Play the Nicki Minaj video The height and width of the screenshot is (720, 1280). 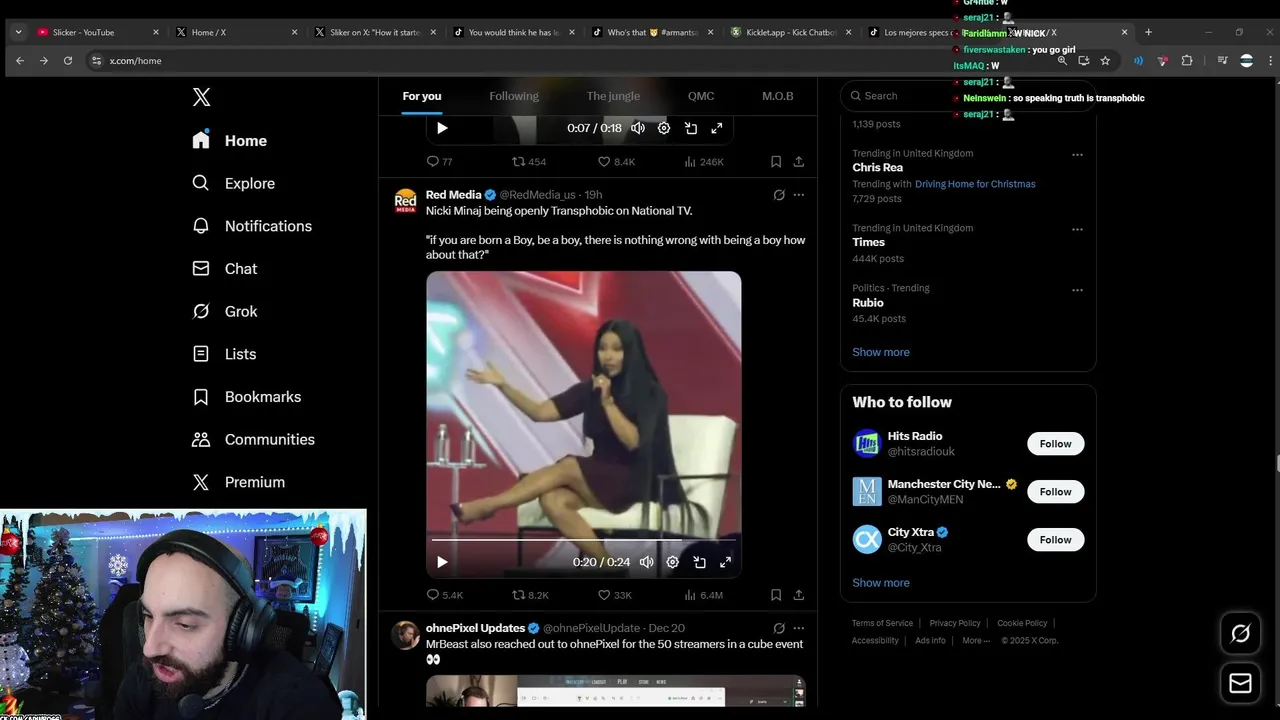pos(442,562)
